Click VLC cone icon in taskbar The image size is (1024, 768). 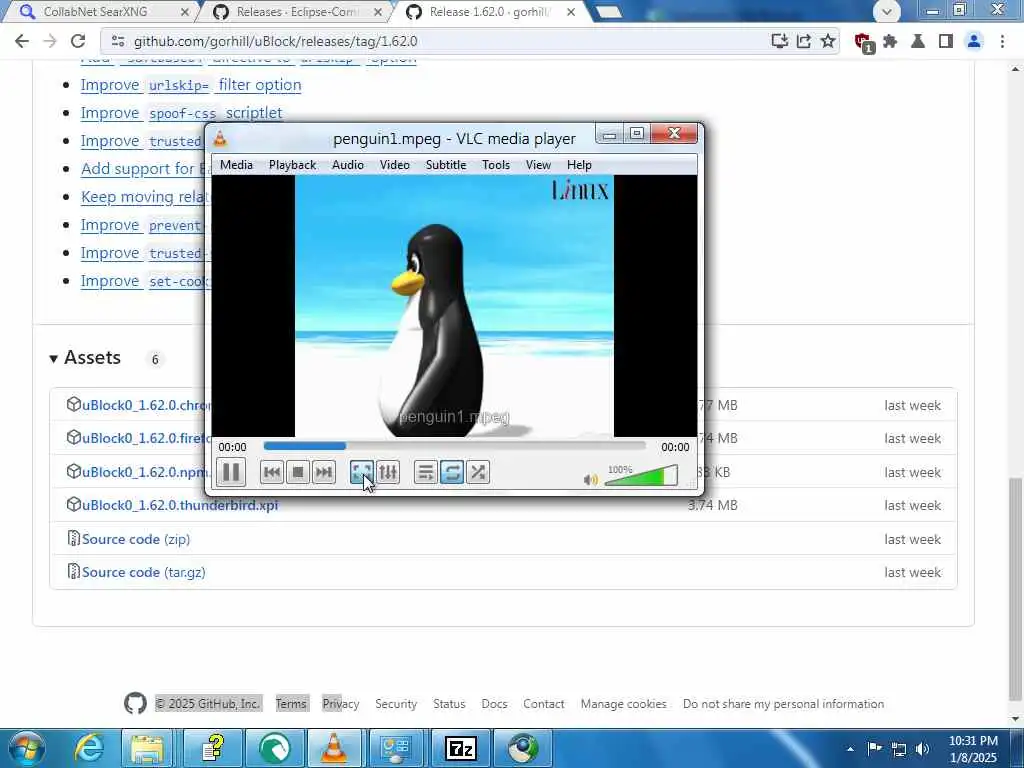334,748
